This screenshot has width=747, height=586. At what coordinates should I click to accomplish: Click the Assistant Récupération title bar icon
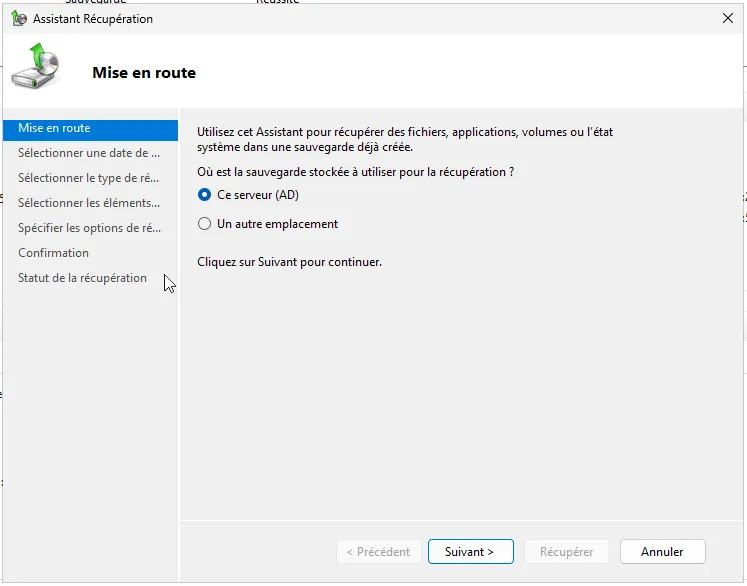click(x=19, y=19)
